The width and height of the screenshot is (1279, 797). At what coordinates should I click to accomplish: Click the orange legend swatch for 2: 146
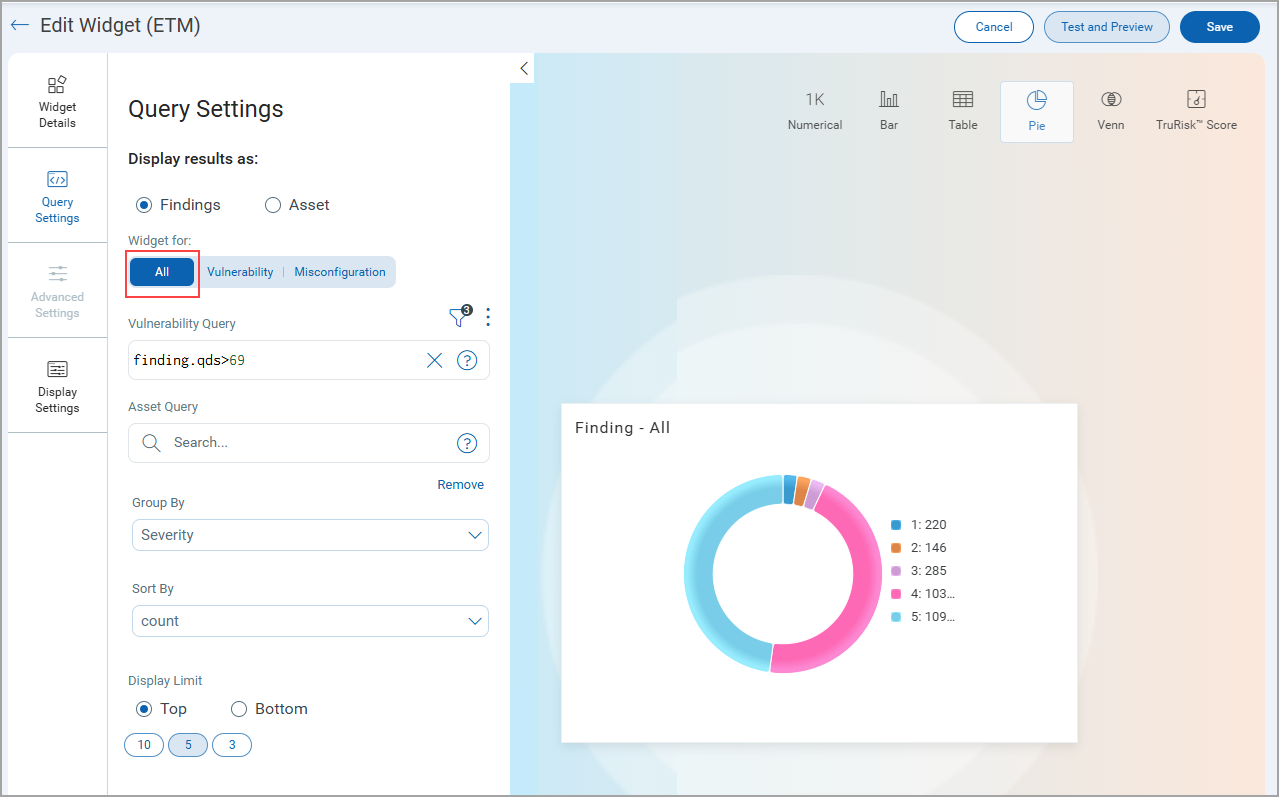pyautogui.click(x=896, y=548)
